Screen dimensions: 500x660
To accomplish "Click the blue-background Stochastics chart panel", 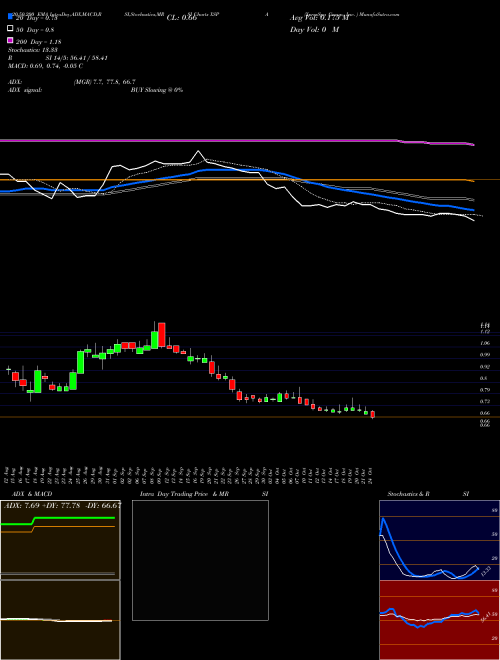I will [x=439, y=540].
